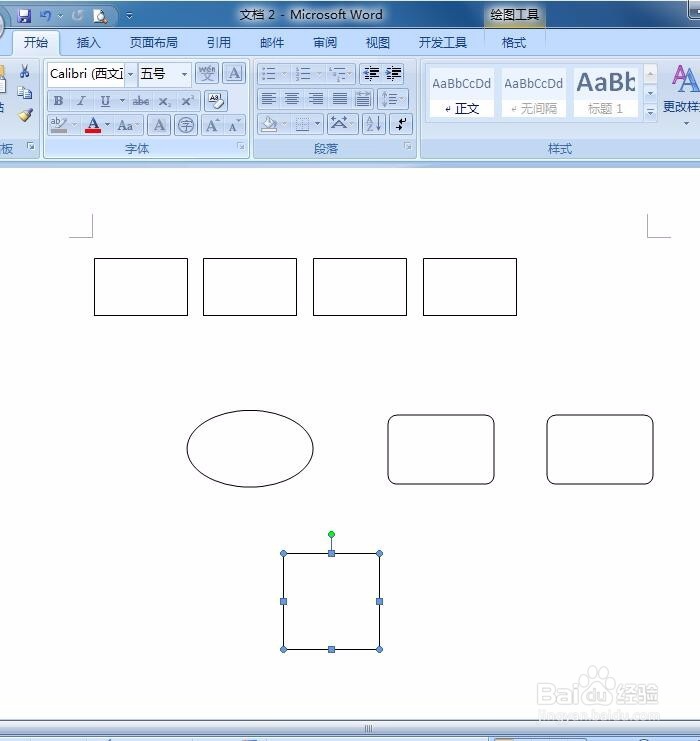Apply distributed alignment
The image size is (700, 741).
coord(363,99)
